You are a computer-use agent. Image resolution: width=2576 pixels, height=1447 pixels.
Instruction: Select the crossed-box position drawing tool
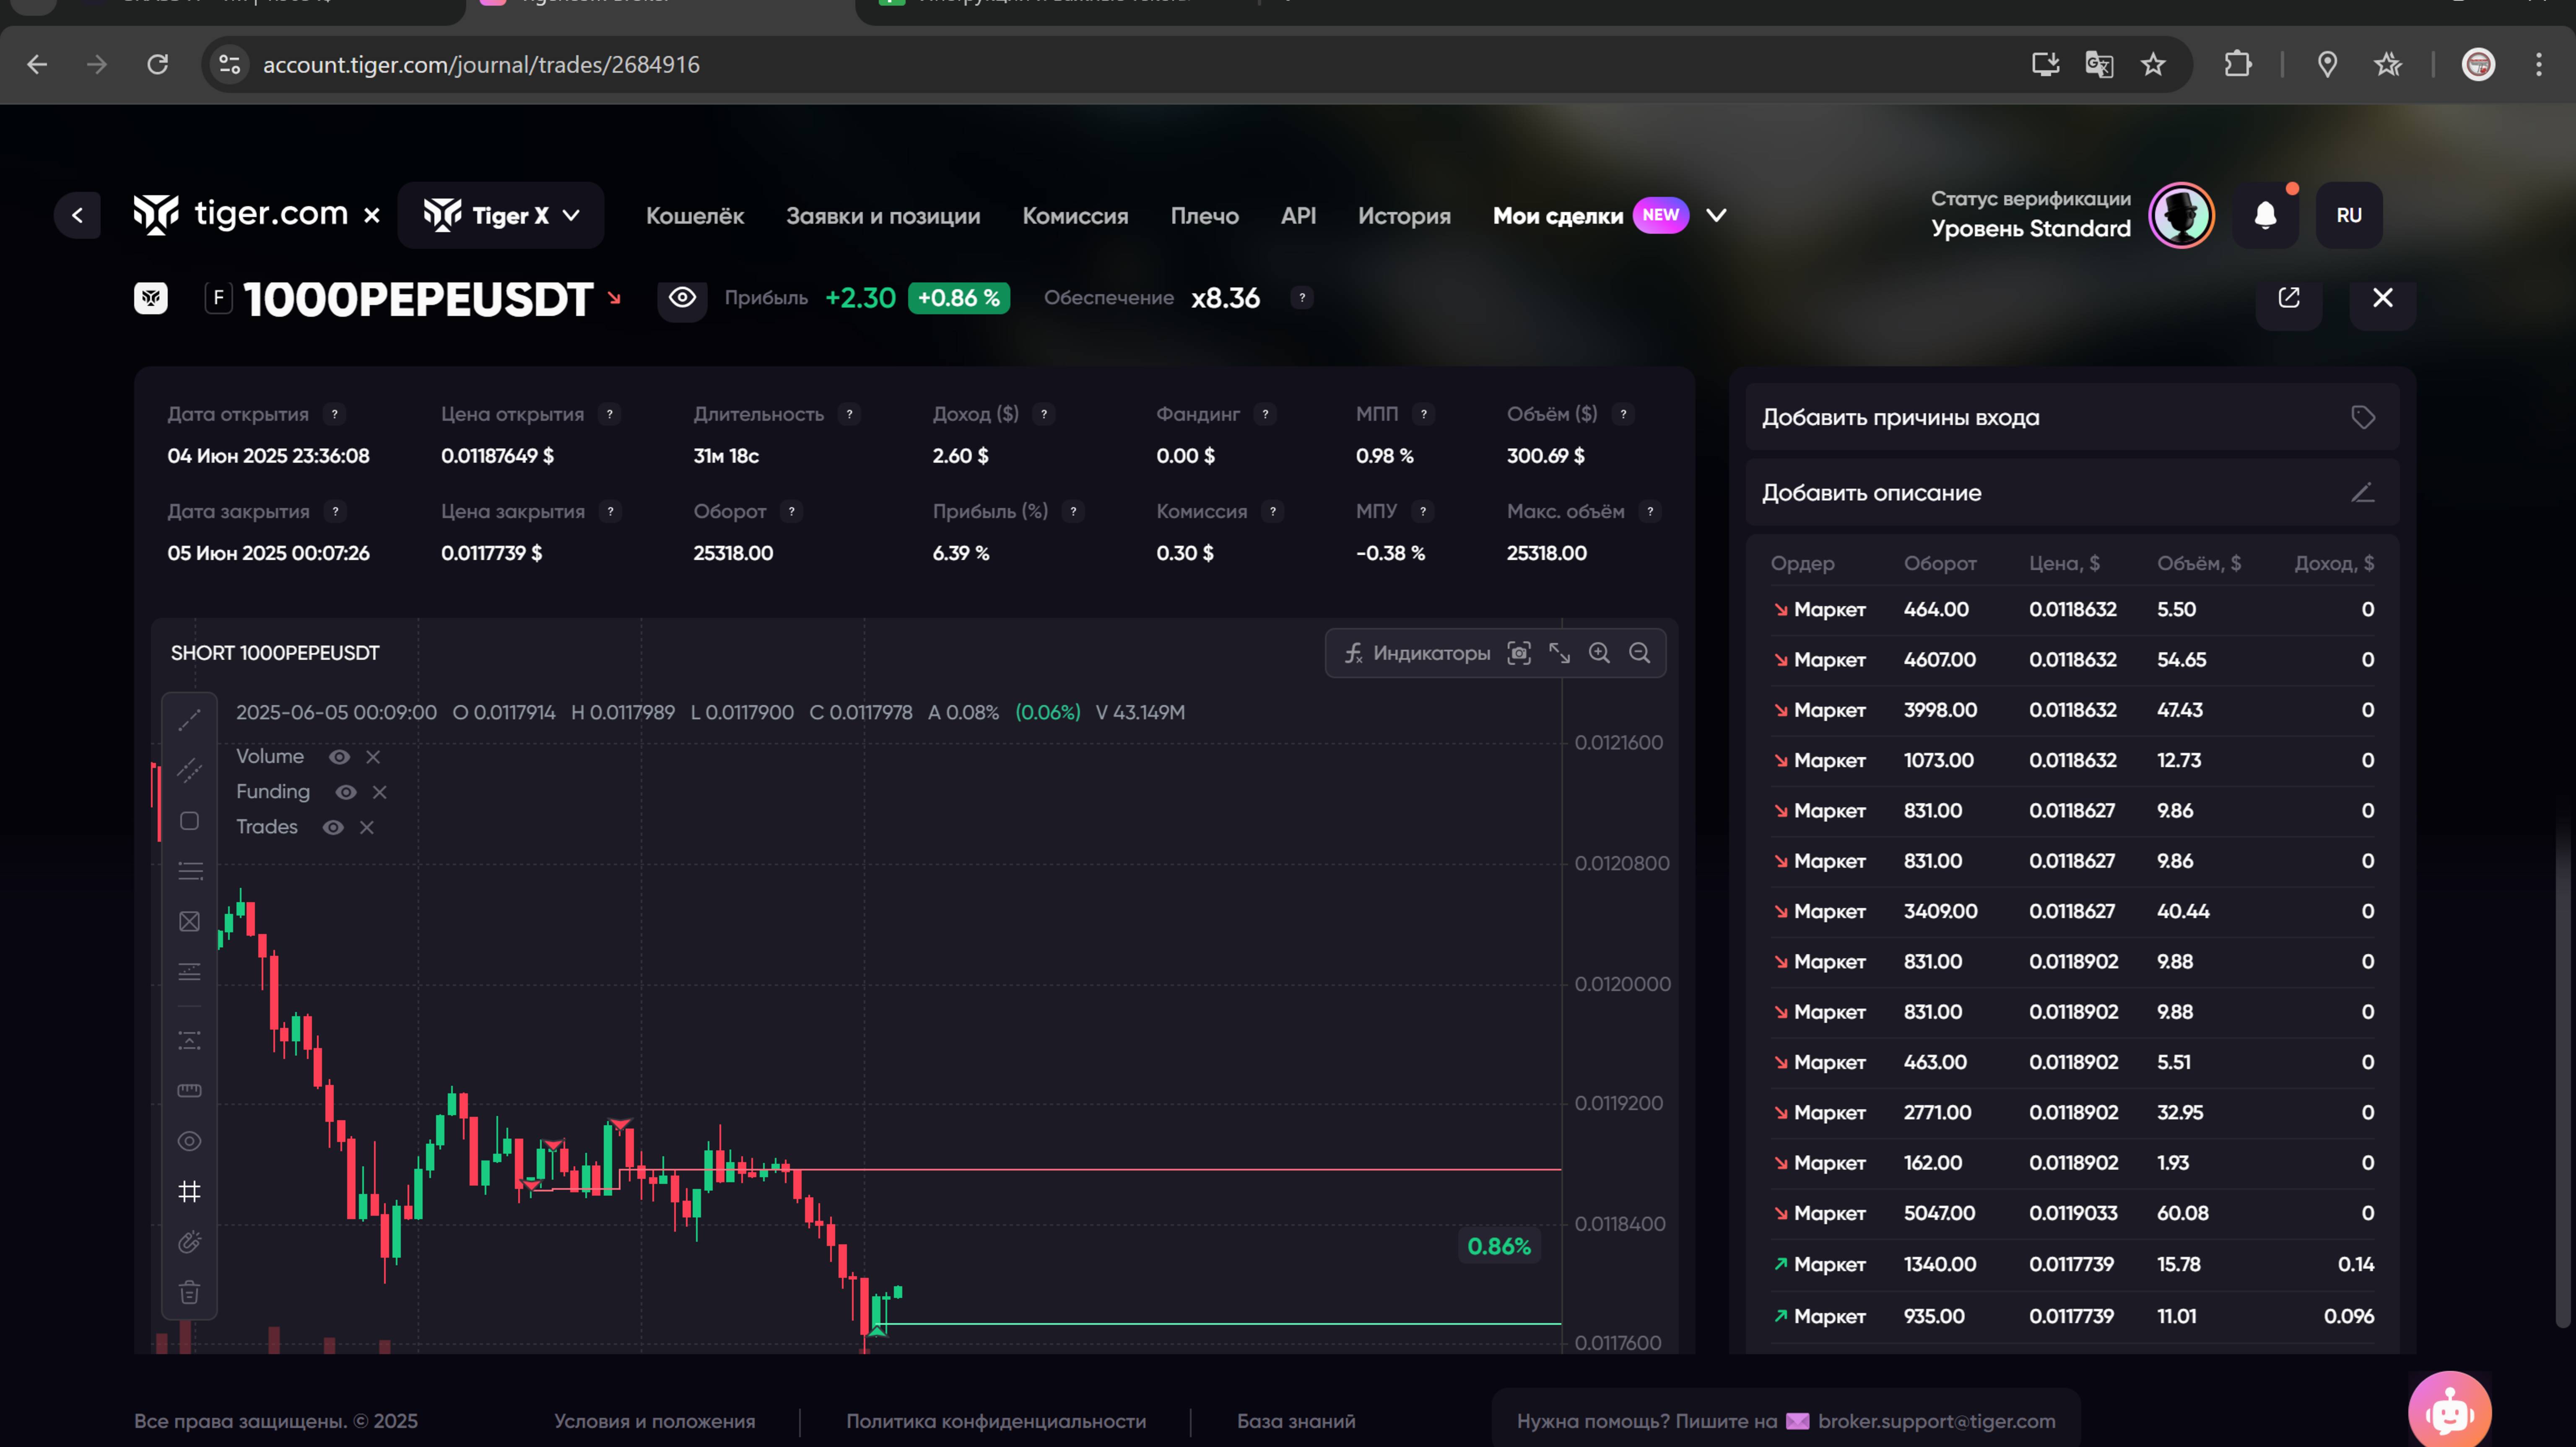click(x=189, y=921)
